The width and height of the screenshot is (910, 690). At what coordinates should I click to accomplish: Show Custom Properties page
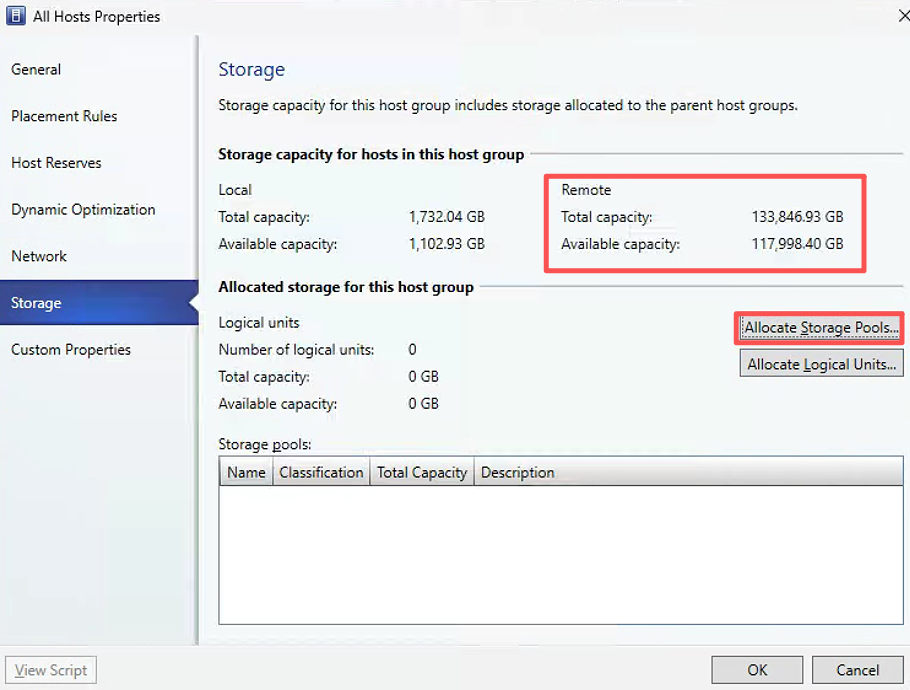click(x=71, y=350)
